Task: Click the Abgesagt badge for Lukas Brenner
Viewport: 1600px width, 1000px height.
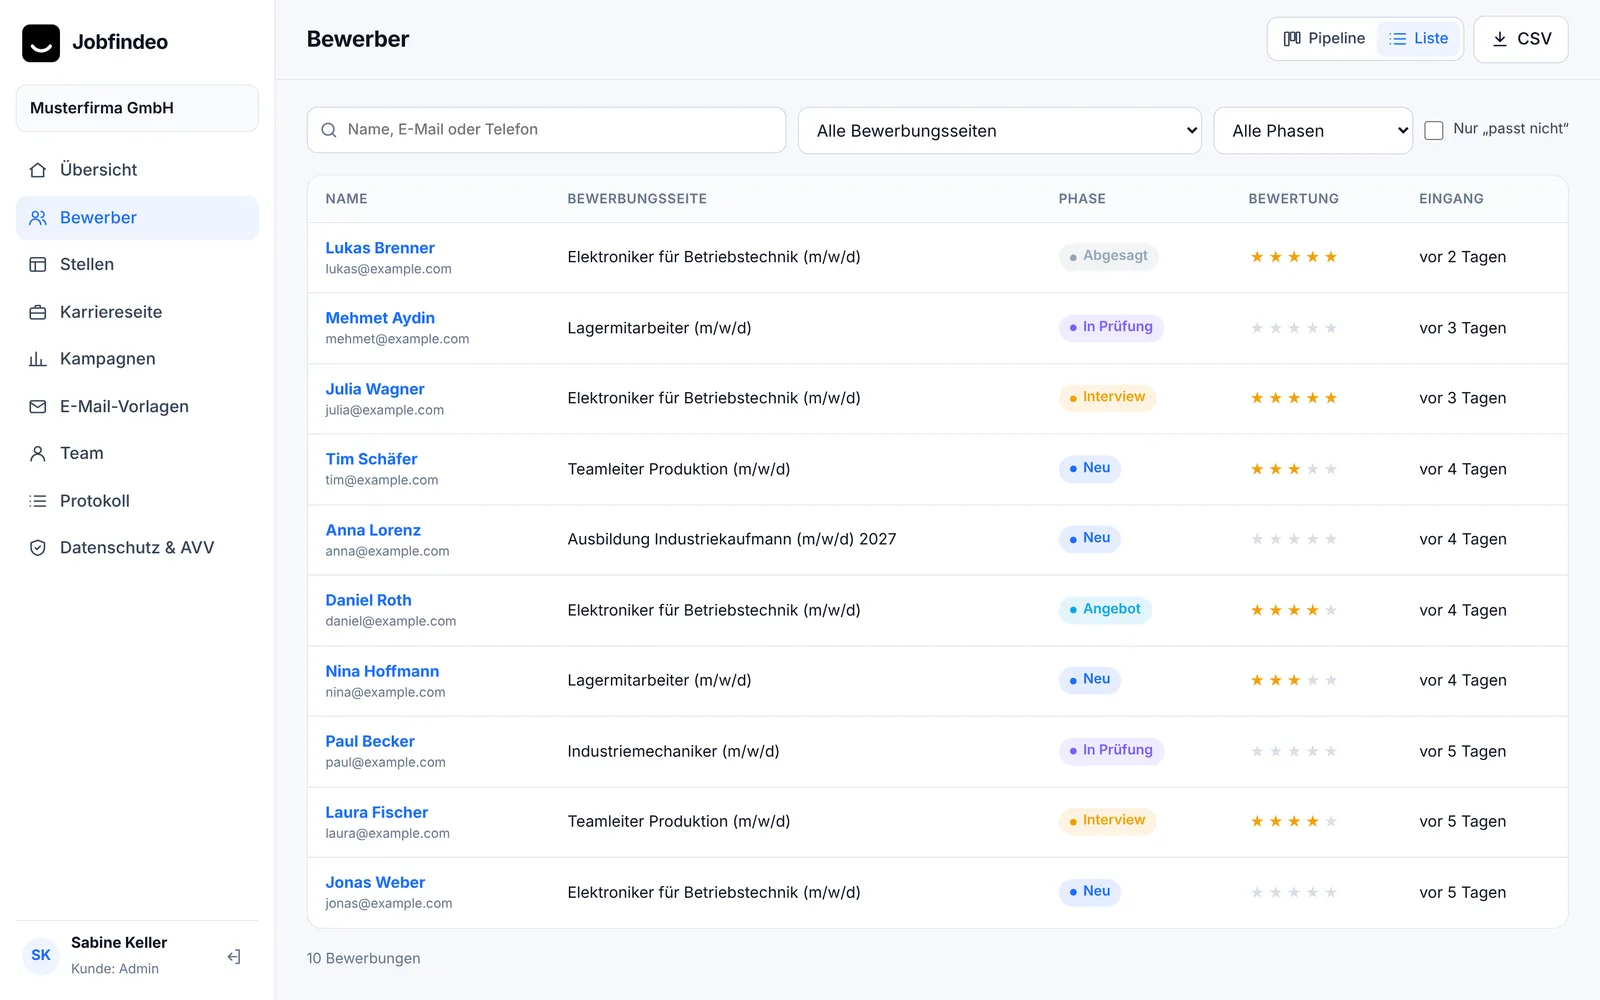Action: [1108, 256]
